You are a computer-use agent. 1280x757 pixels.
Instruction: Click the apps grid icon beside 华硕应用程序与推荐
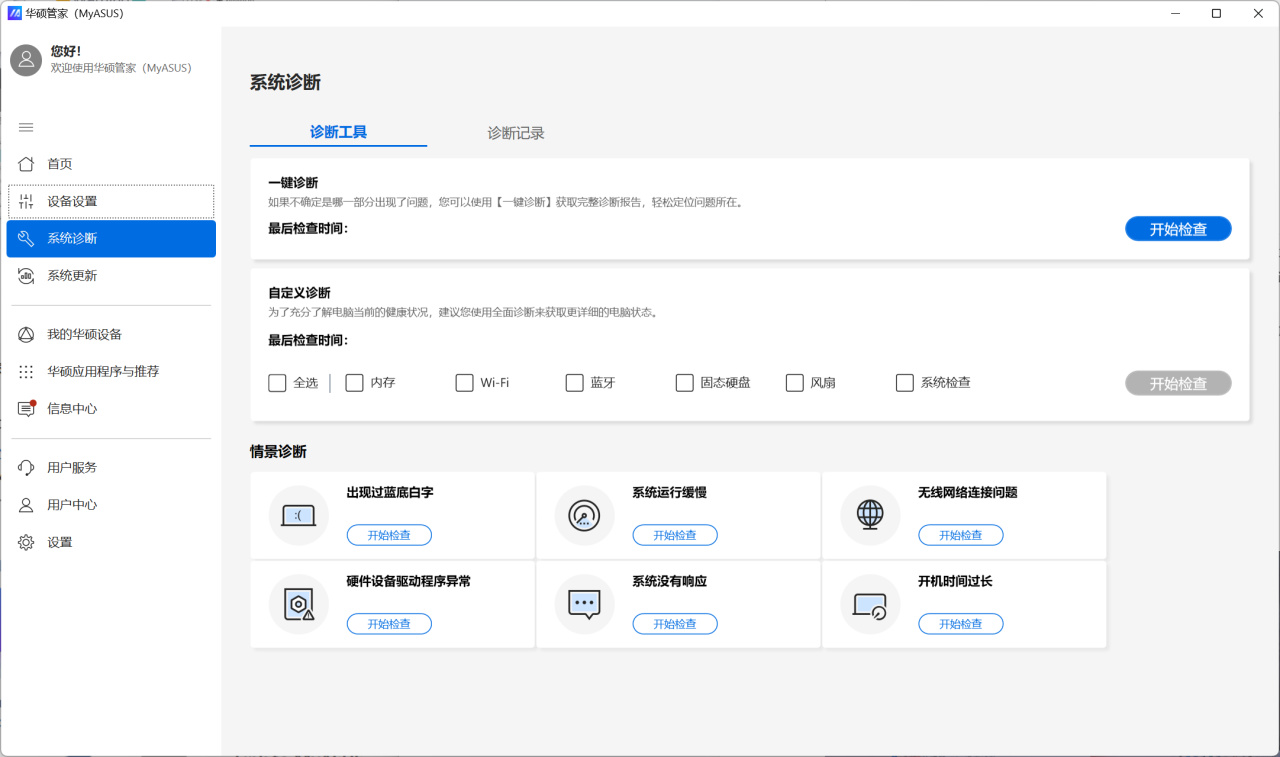tap(26, 372)
